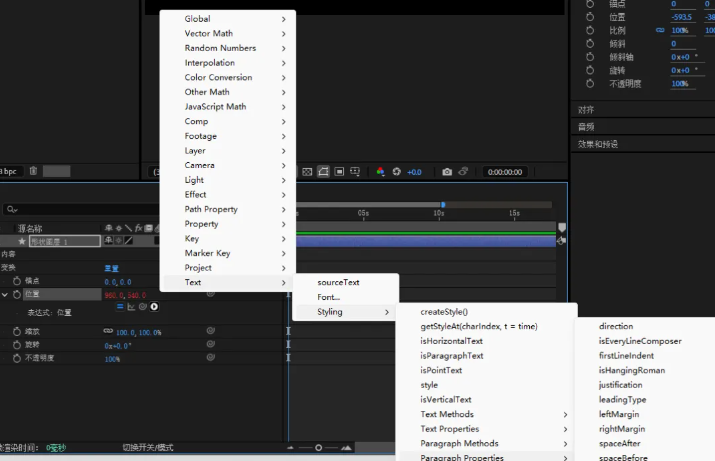This screenshot has height=461, width=715.
Task: Click the show expression graph icon
Action: [131, 307]
